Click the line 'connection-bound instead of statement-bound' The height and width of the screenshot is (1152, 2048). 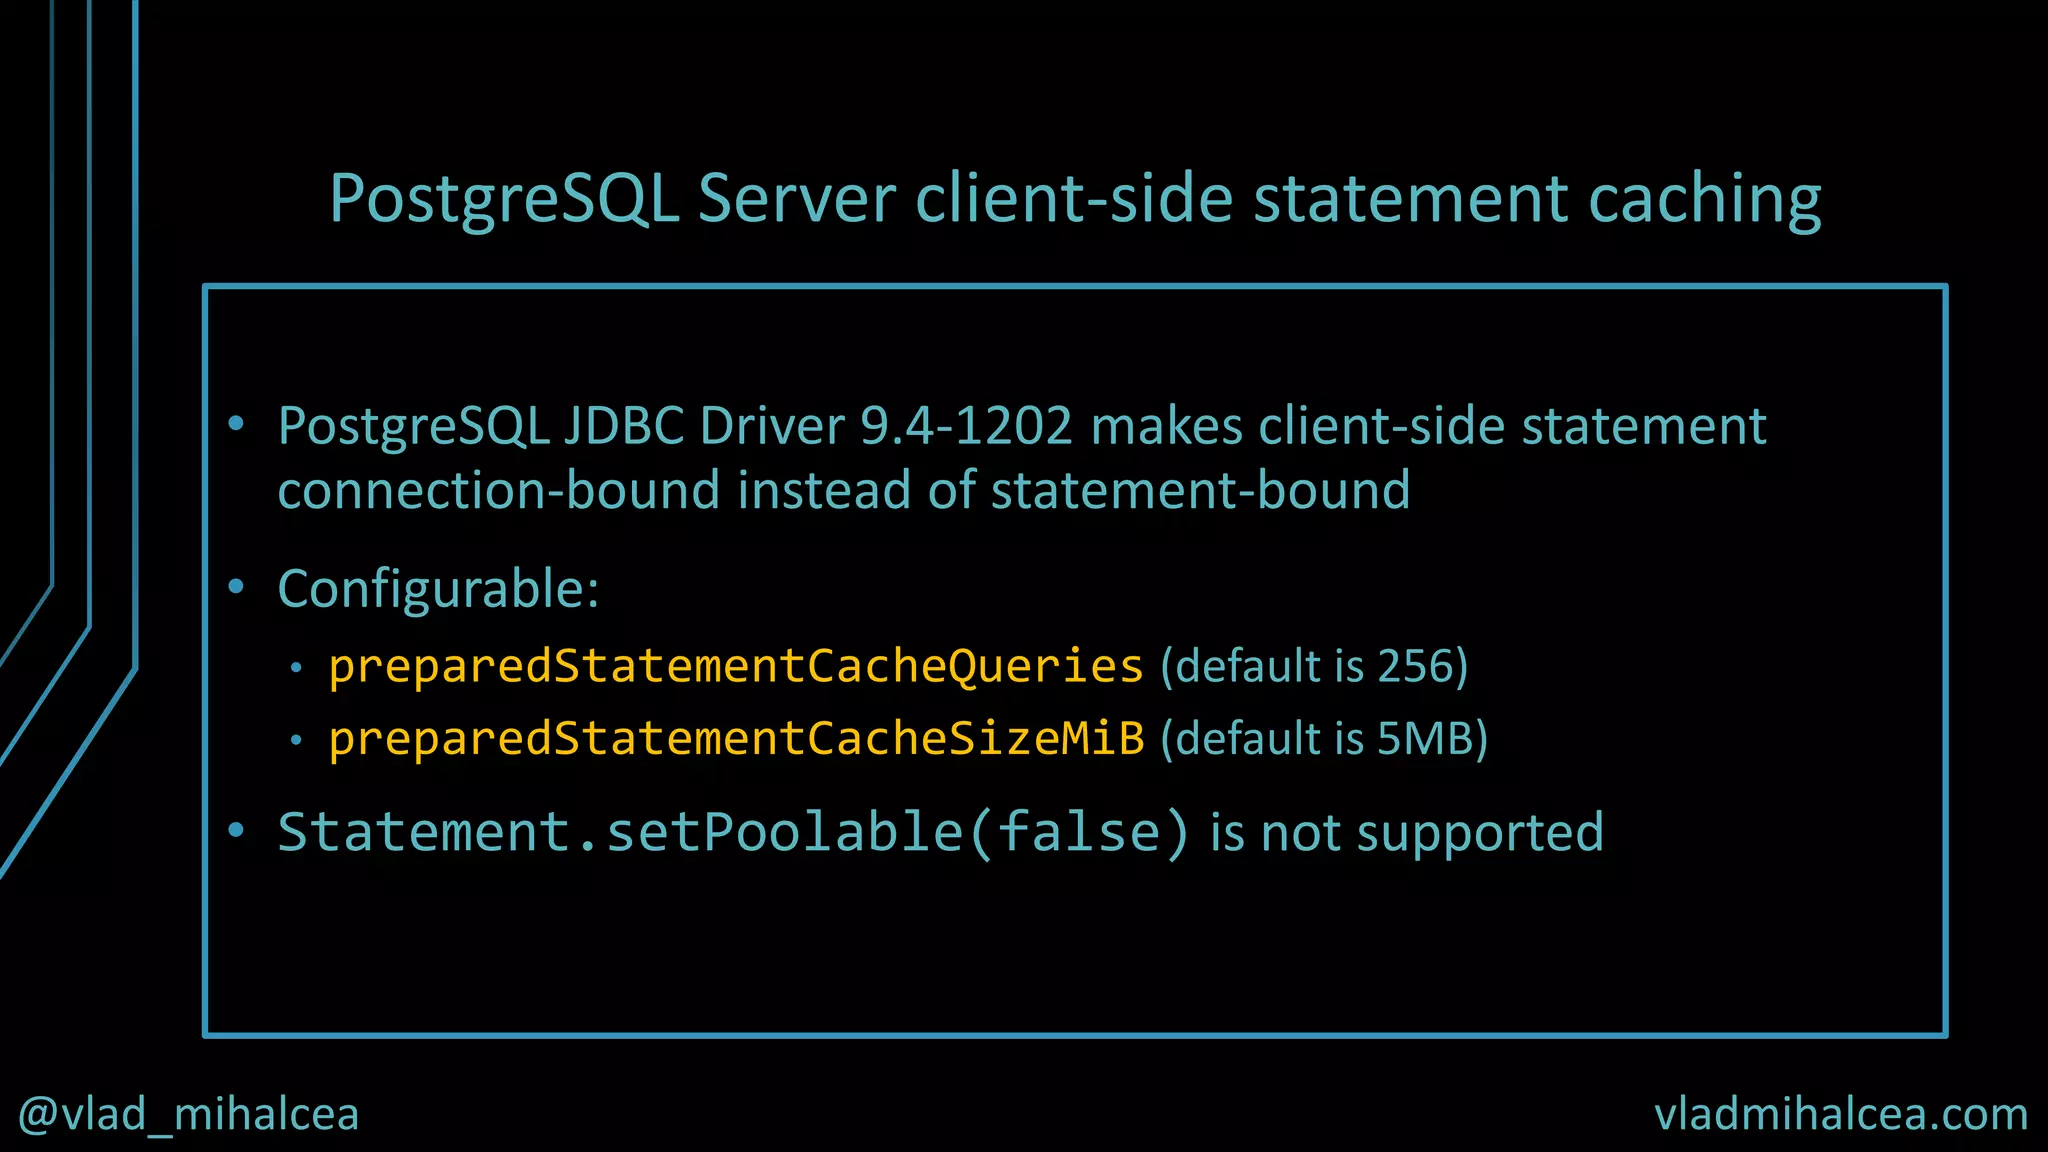tap(843, 490)
